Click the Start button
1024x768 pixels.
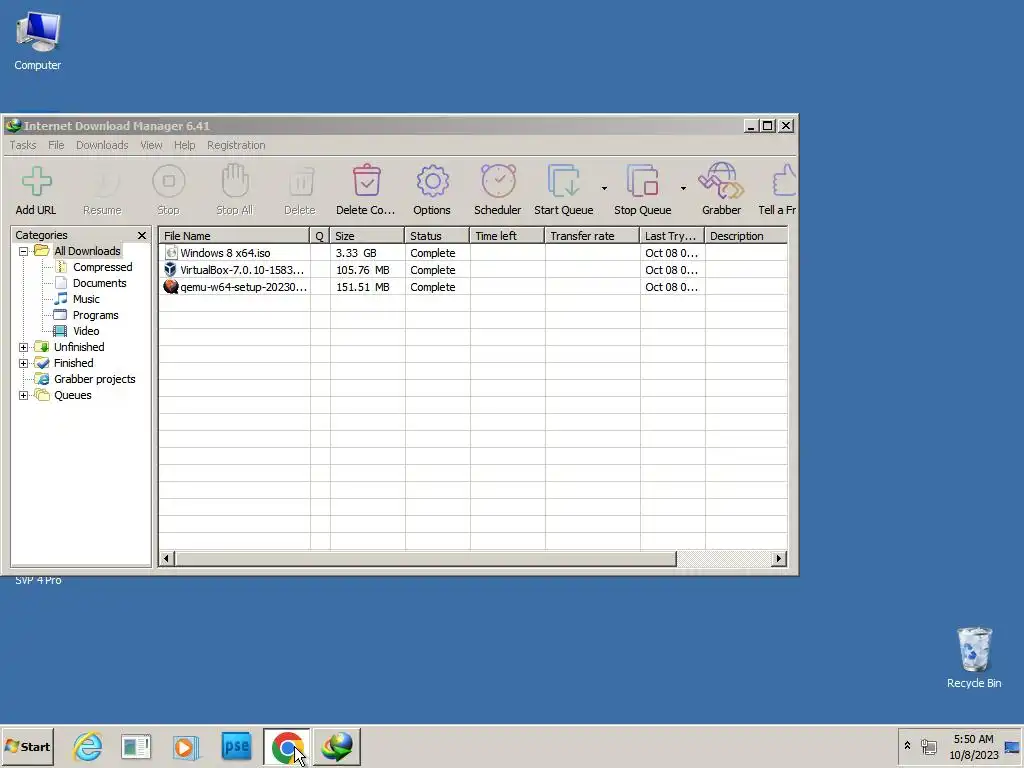point(27,746)
